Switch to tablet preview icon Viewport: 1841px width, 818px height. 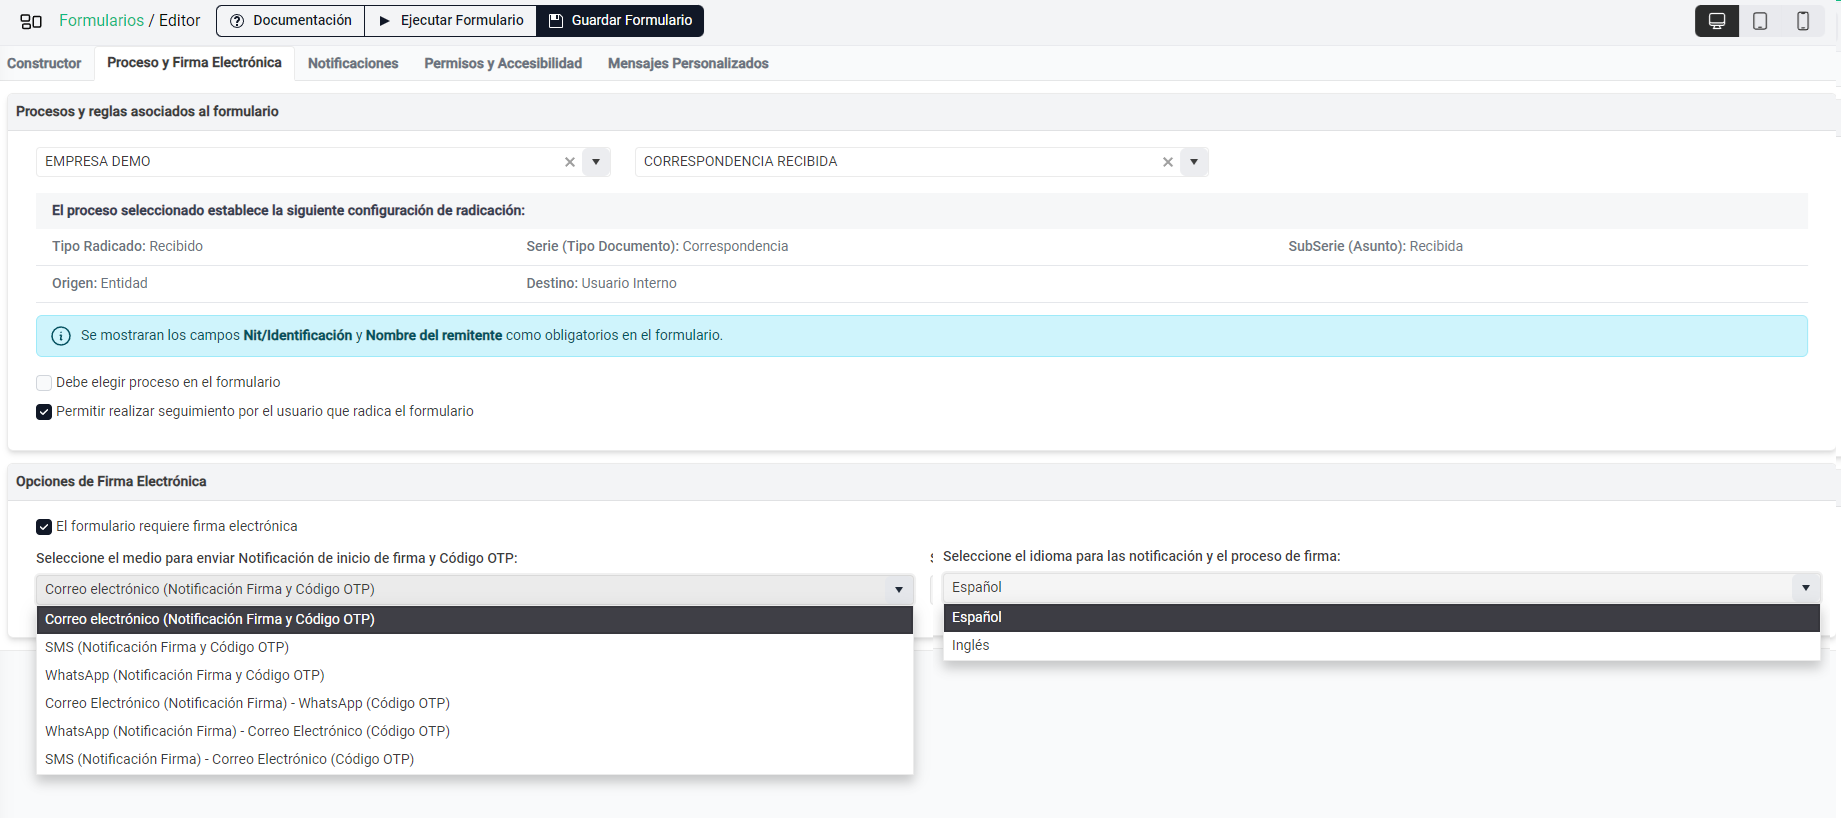point(1760,21)
